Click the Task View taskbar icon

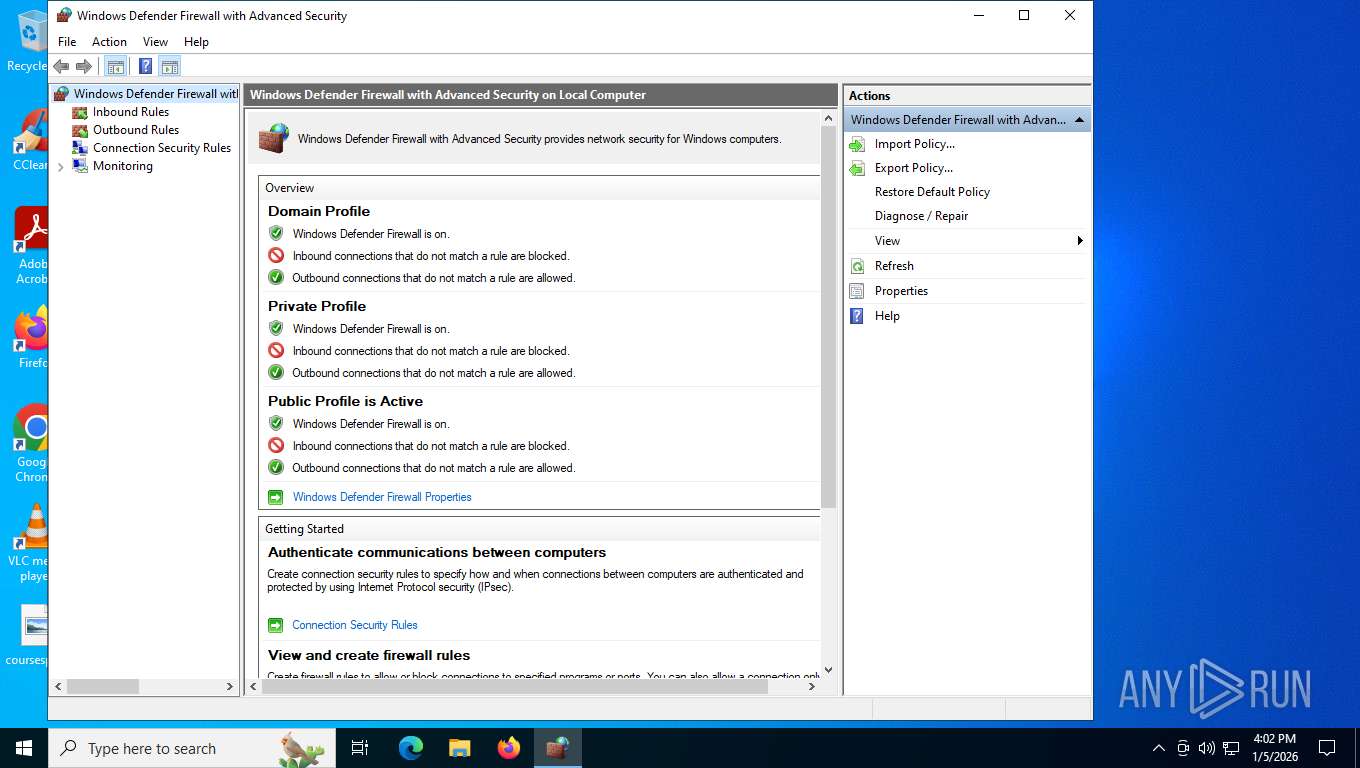click(x=360, y=748)
